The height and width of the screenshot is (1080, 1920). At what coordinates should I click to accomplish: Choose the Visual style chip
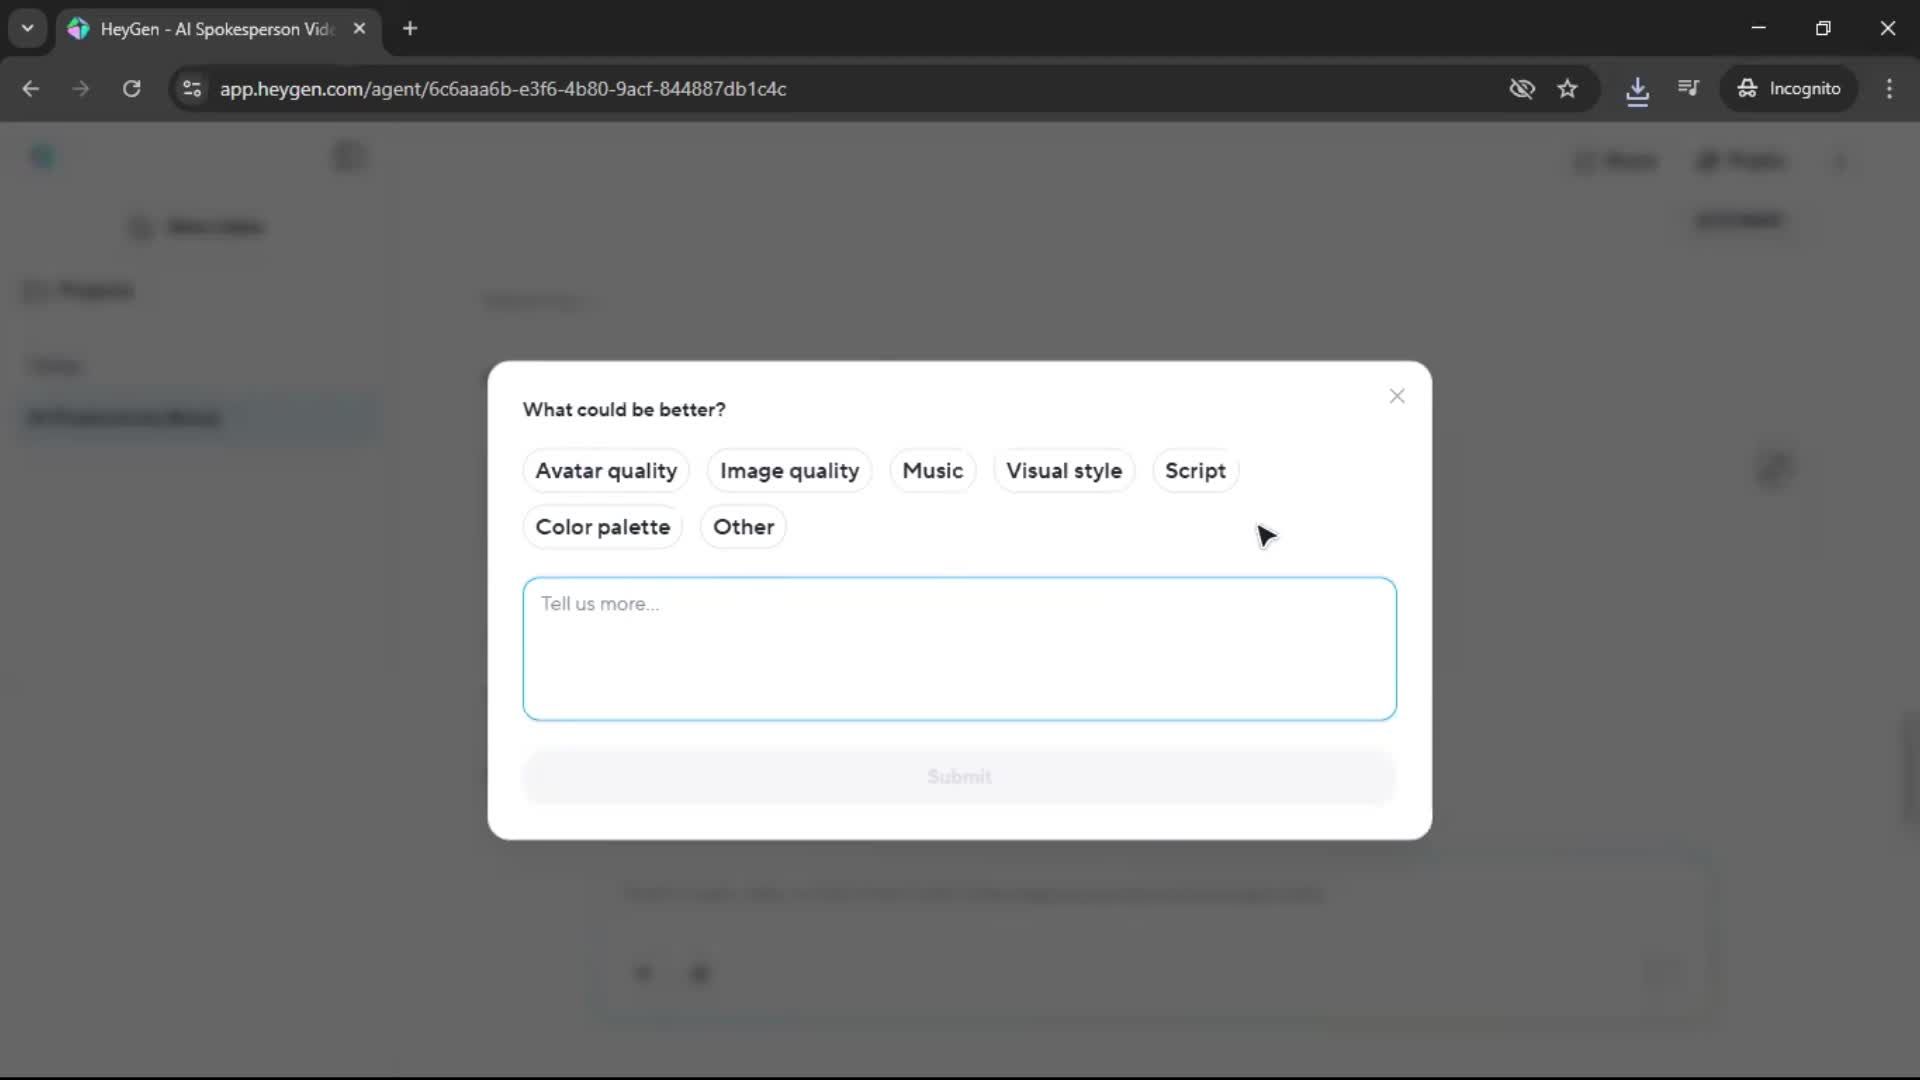click(1063, 471)
